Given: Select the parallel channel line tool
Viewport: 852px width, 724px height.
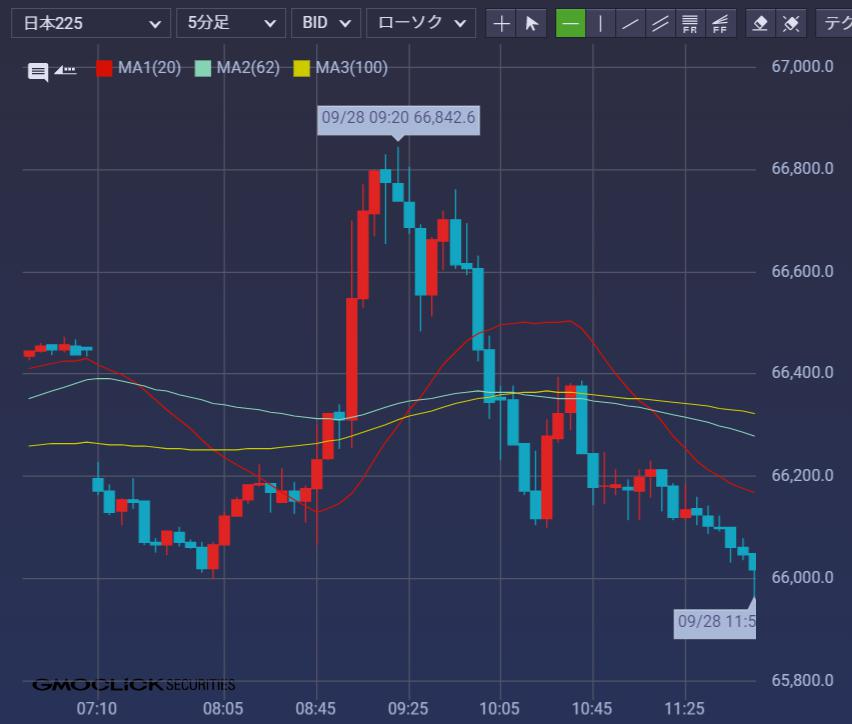Looking at the screenshot, I should 660,23.
